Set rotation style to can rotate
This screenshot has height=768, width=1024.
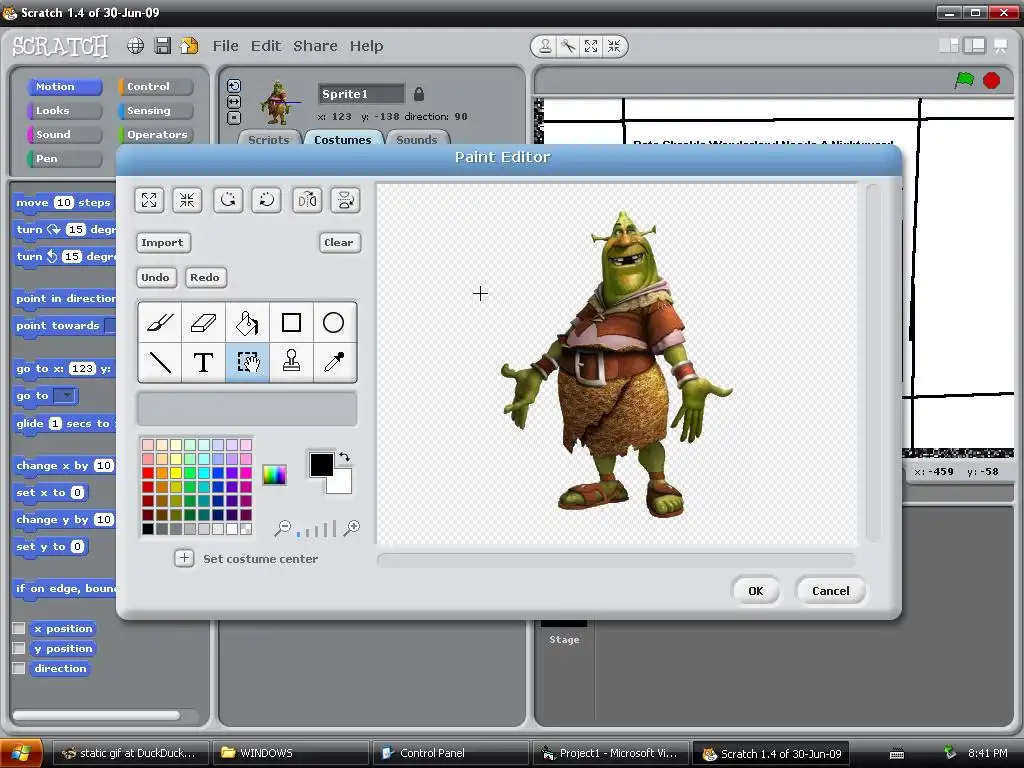(x=234, y=86)
